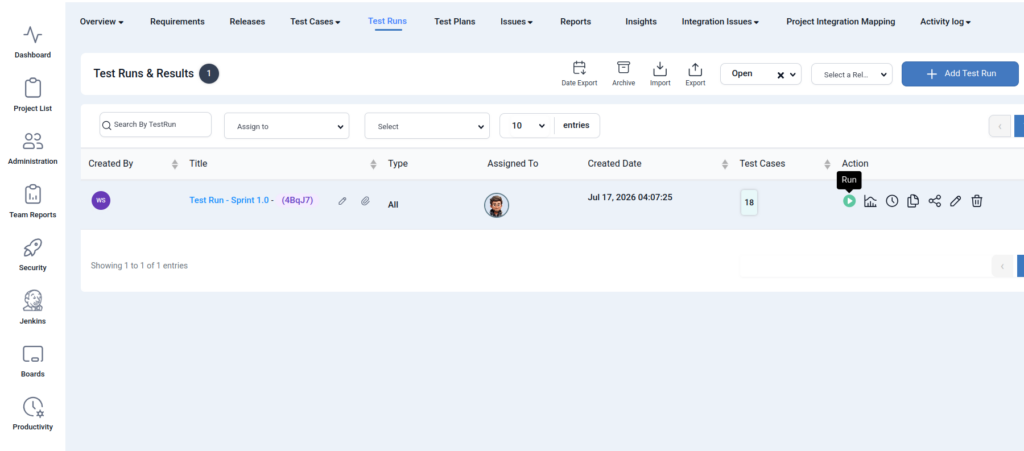The height and width of the screenshot is (451, 1024).
Task: Open Productivity from the sidebar
Action: pos(33,414)
